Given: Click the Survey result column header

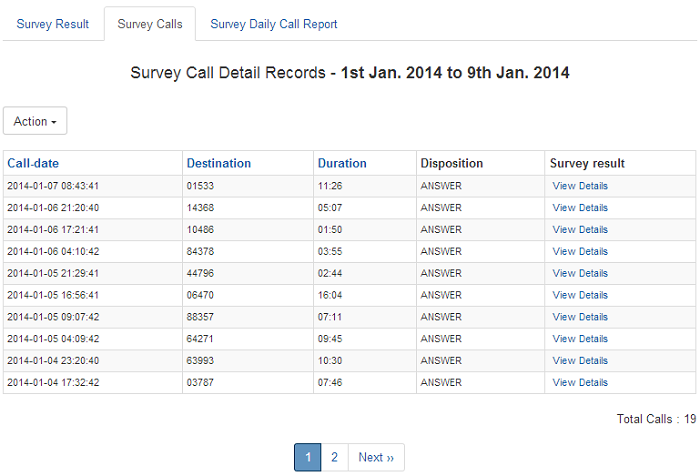Looking at the screenshot, I should 587,163.
